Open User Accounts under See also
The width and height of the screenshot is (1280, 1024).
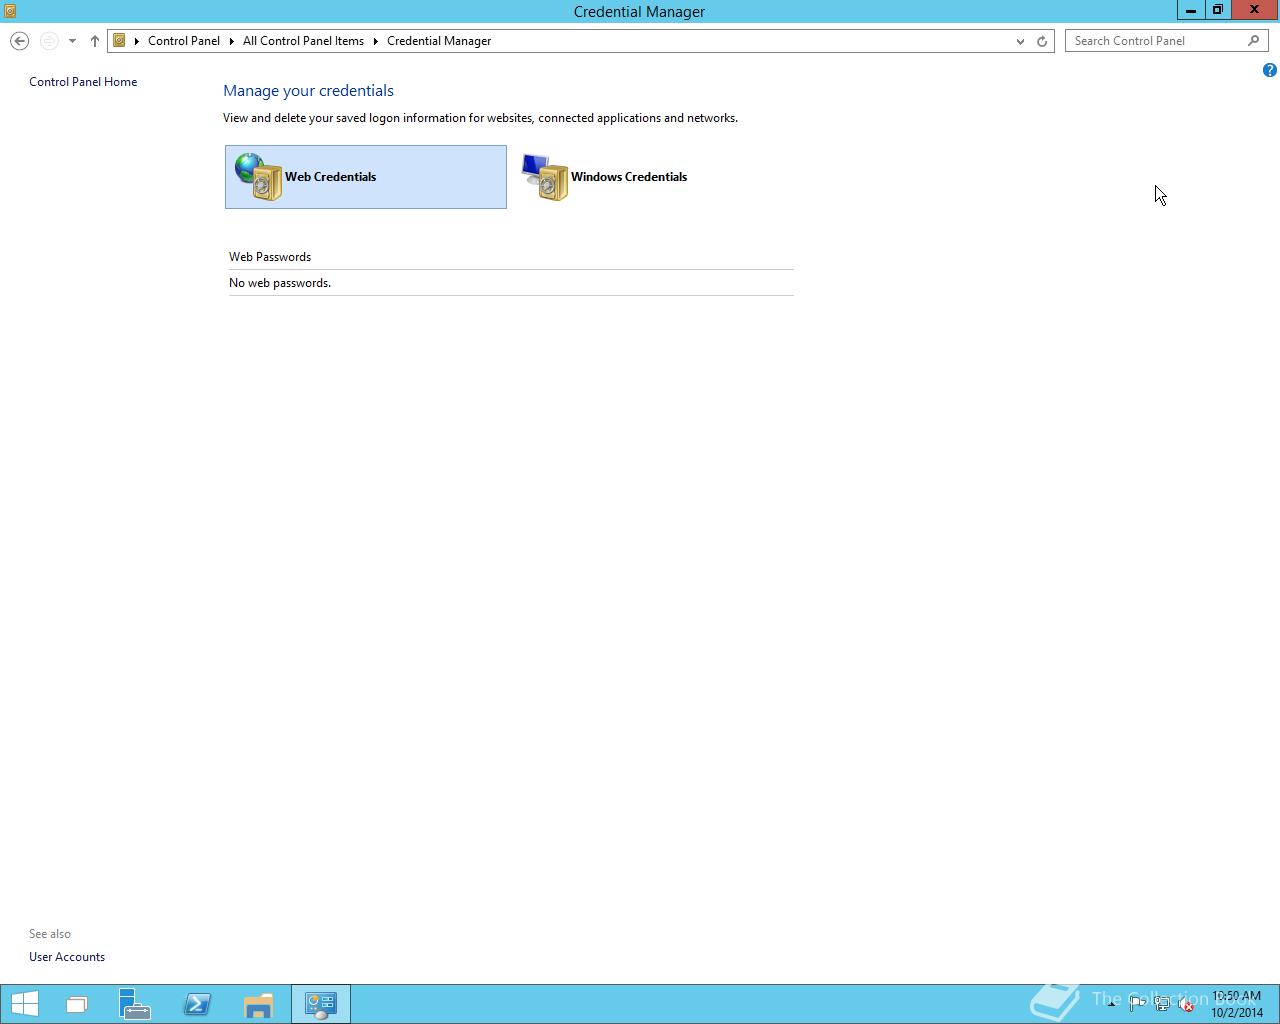pyautogui.click(x=67, y=957)
